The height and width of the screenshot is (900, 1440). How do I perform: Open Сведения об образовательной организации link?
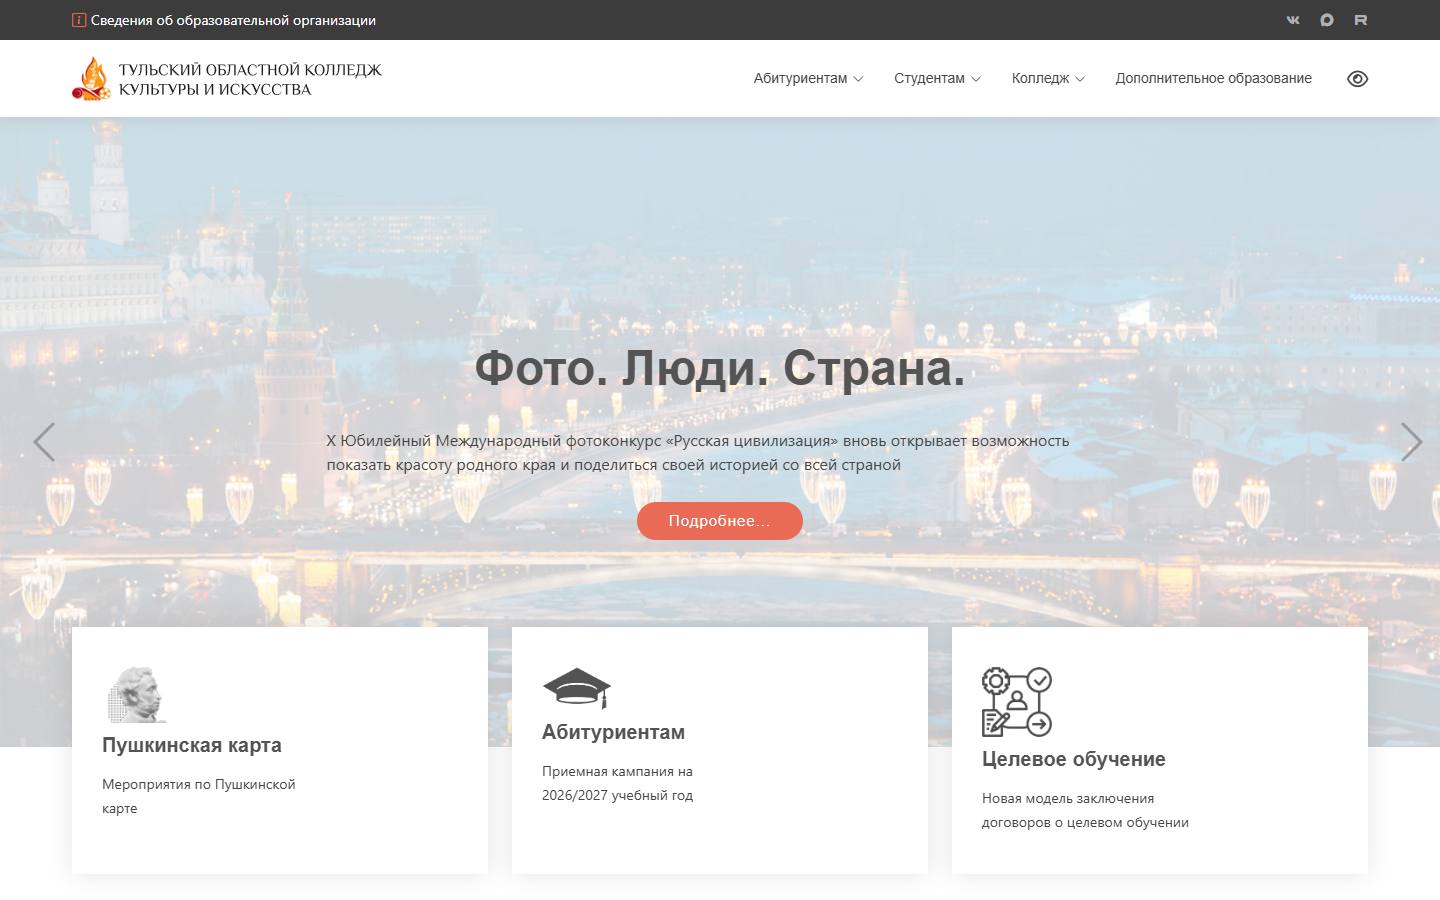pos(233,20)
